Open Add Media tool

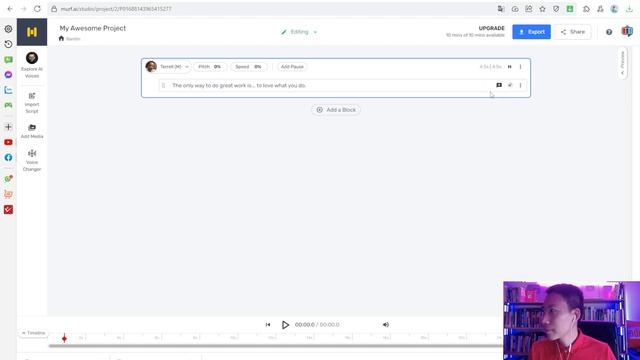(32, 131)
